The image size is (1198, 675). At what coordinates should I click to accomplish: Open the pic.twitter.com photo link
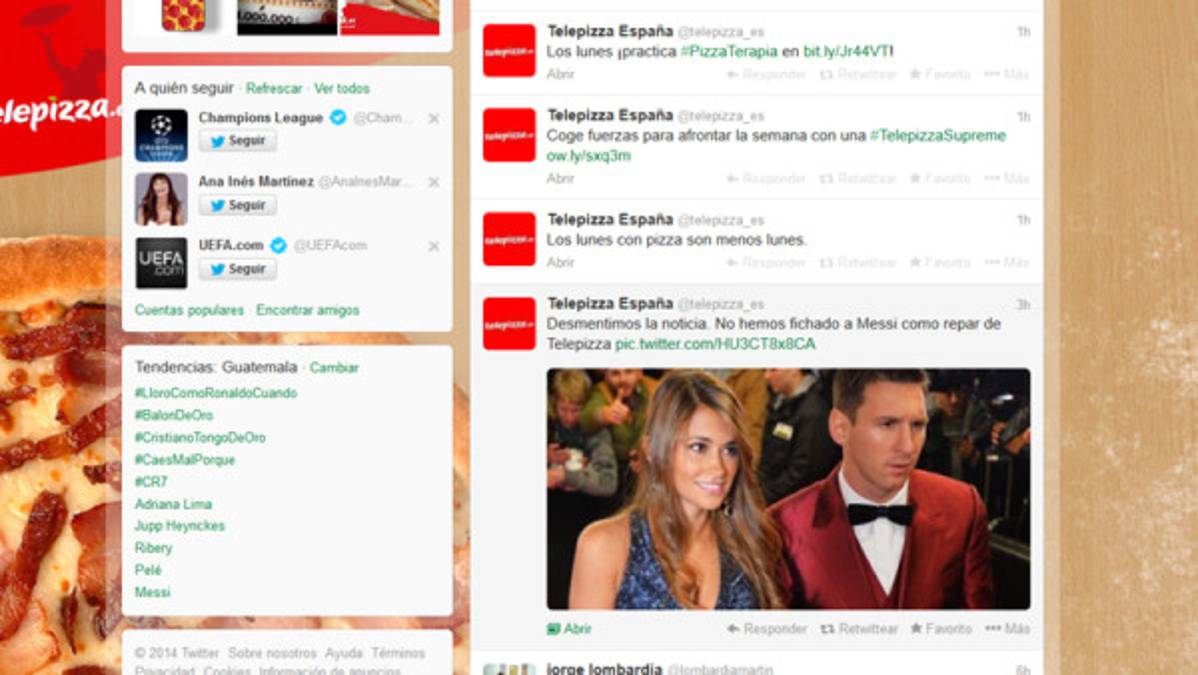click(x=718, y=342)
